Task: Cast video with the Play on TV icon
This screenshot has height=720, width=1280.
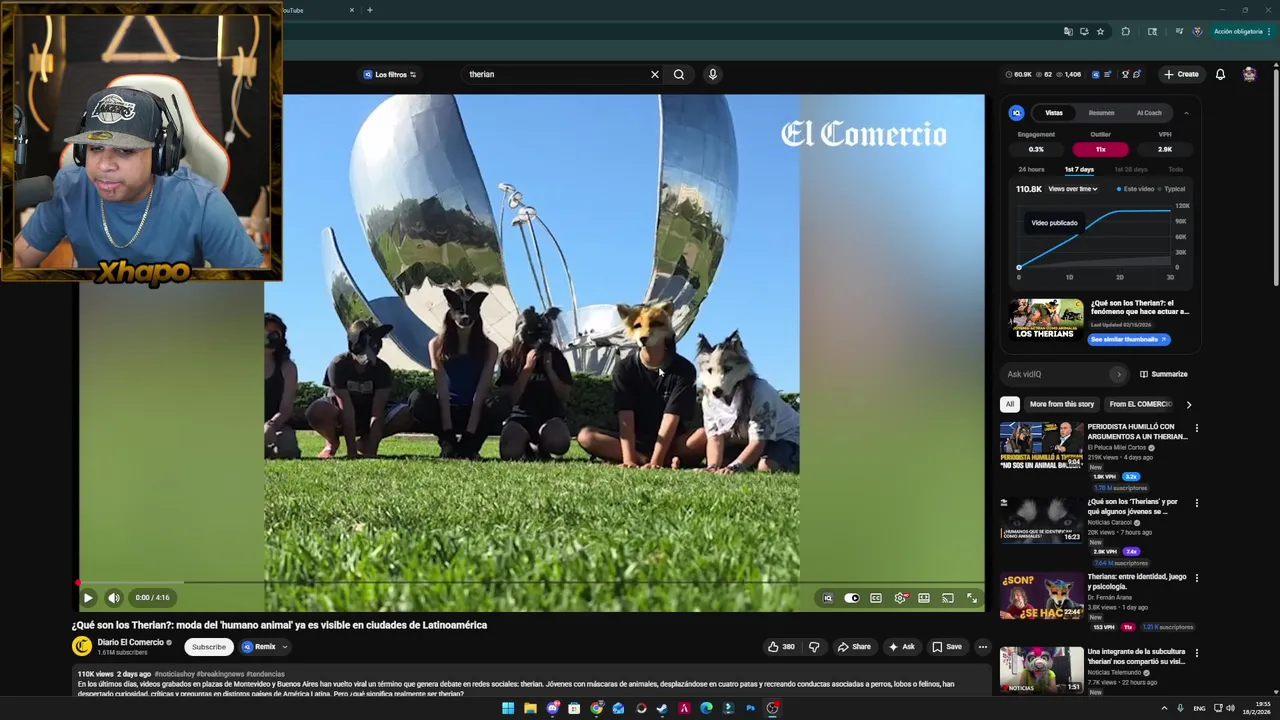Action: (948, 598)
